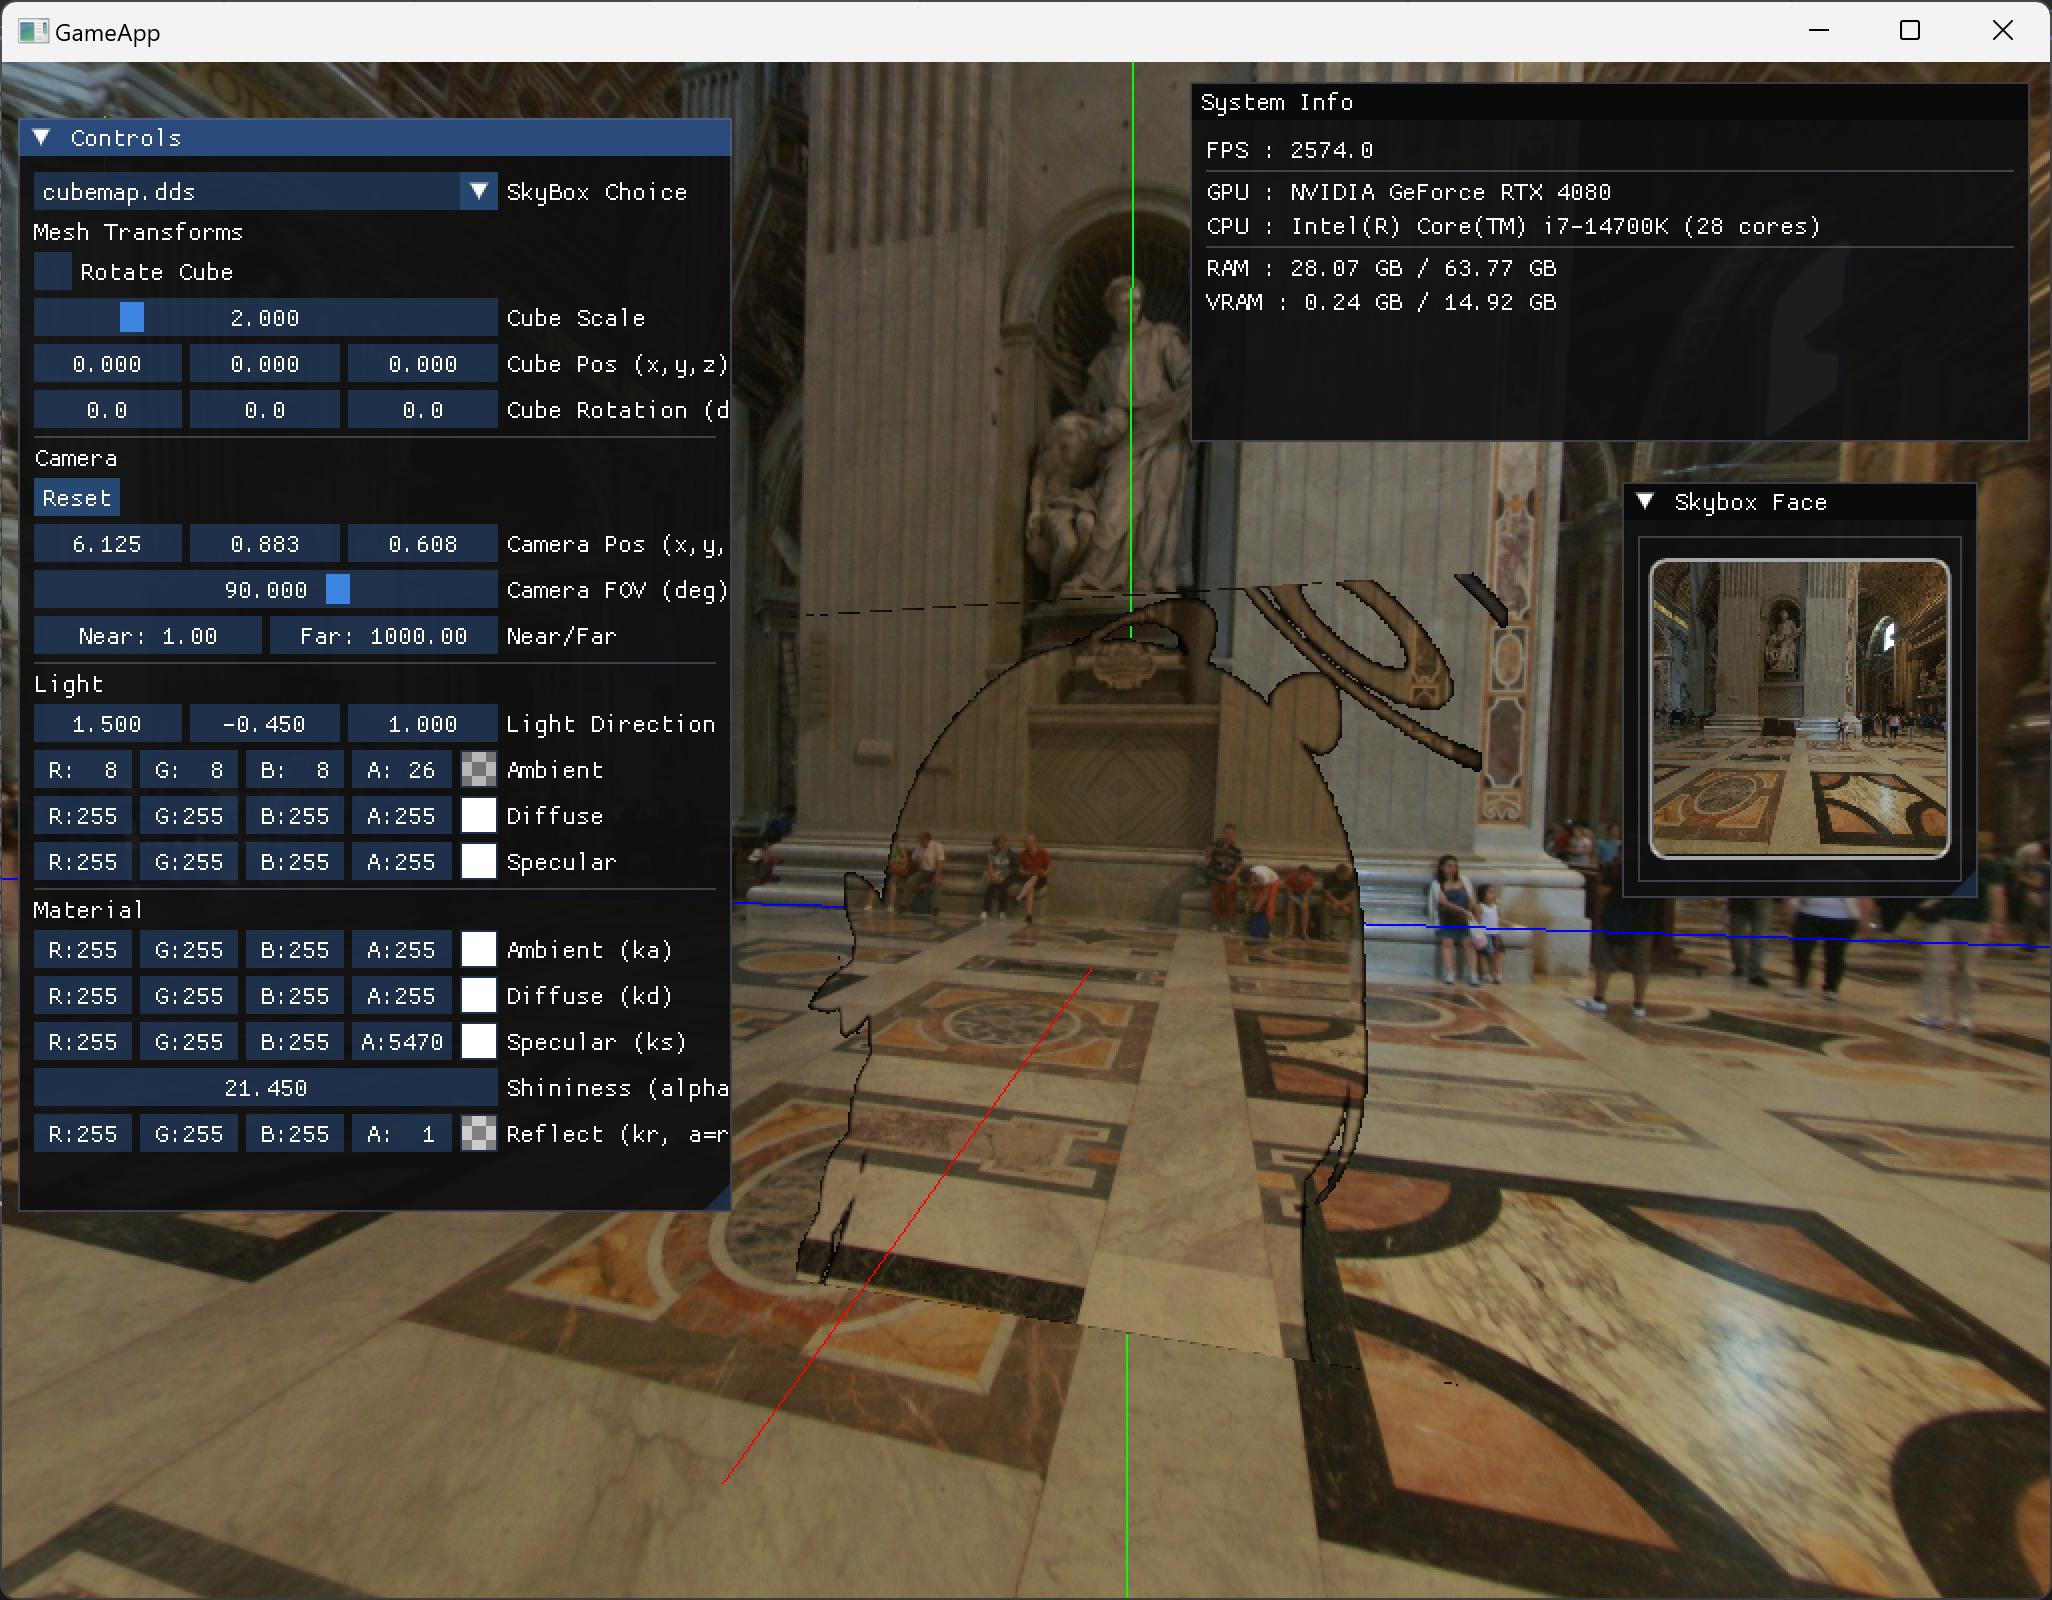Viewport: 2052px width, 1600px height.
Task: Click the Camera FOV slider
Action: 265,590
